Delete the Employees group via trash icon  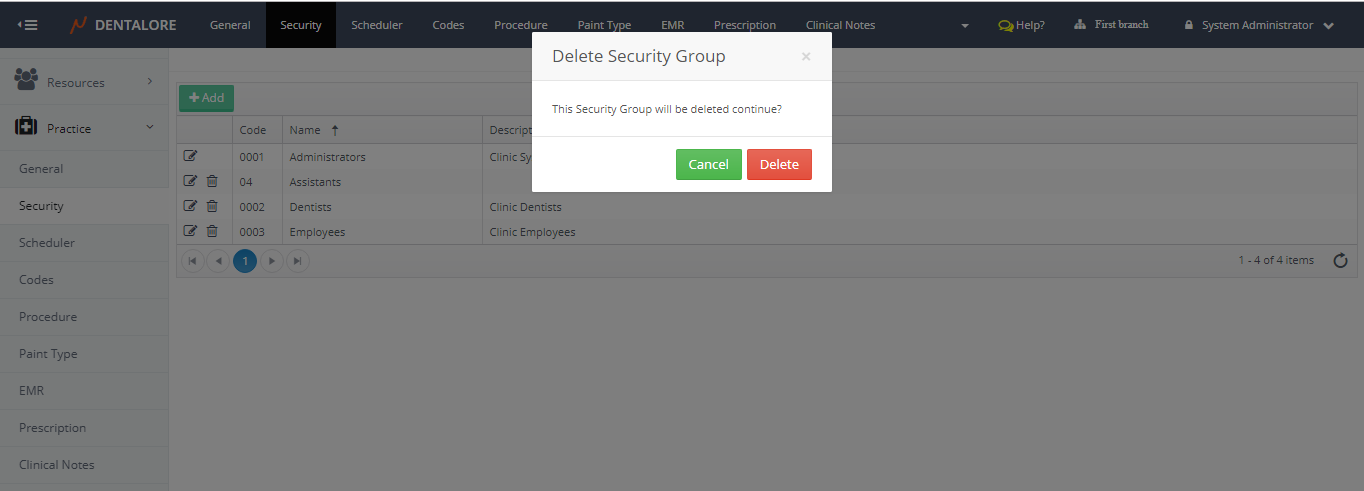coord(211,231)
